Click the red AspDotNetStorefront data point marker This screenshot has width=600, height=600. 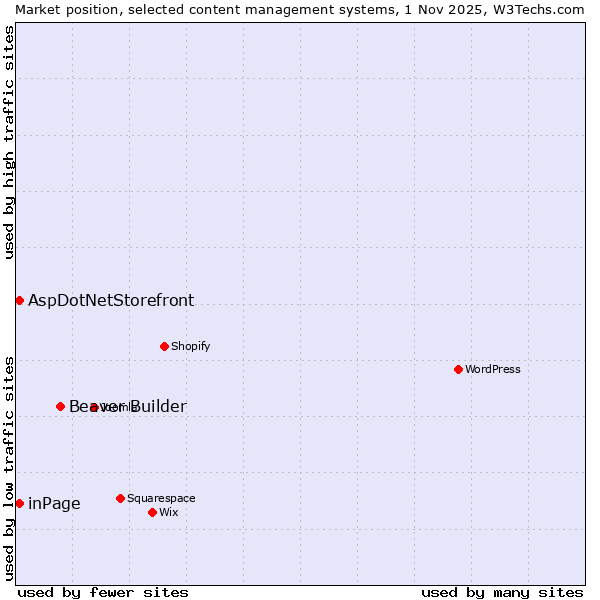pos(19,300)
